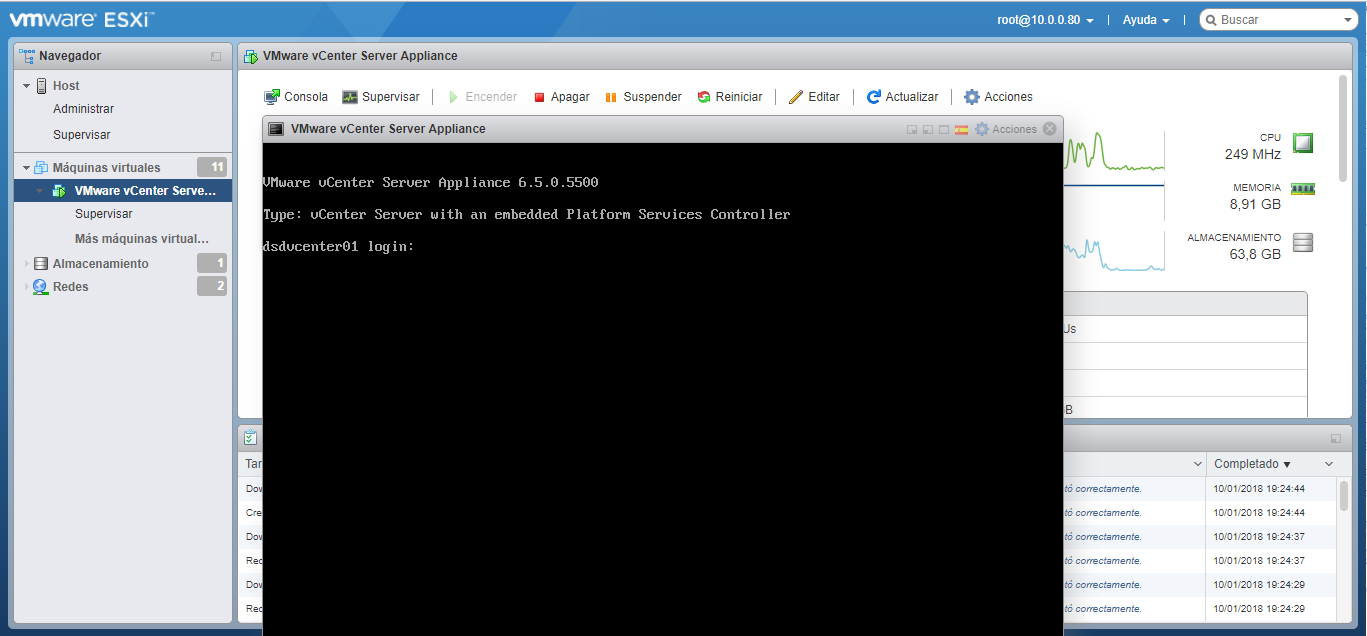The width and height of the screenshot is (1367, 636).
Task: Open console window Acciones gear menu
Action: click(1006, 129)
